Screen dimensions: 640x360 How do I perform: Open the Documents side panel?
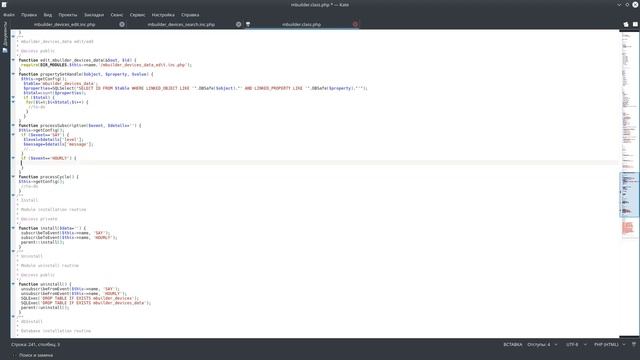coord(5,38)
